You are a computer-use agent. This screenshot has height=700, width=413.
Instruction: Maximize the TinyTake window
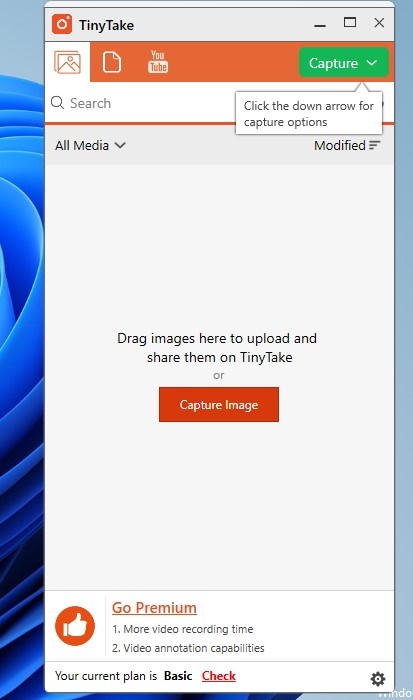tap(350, 22)
